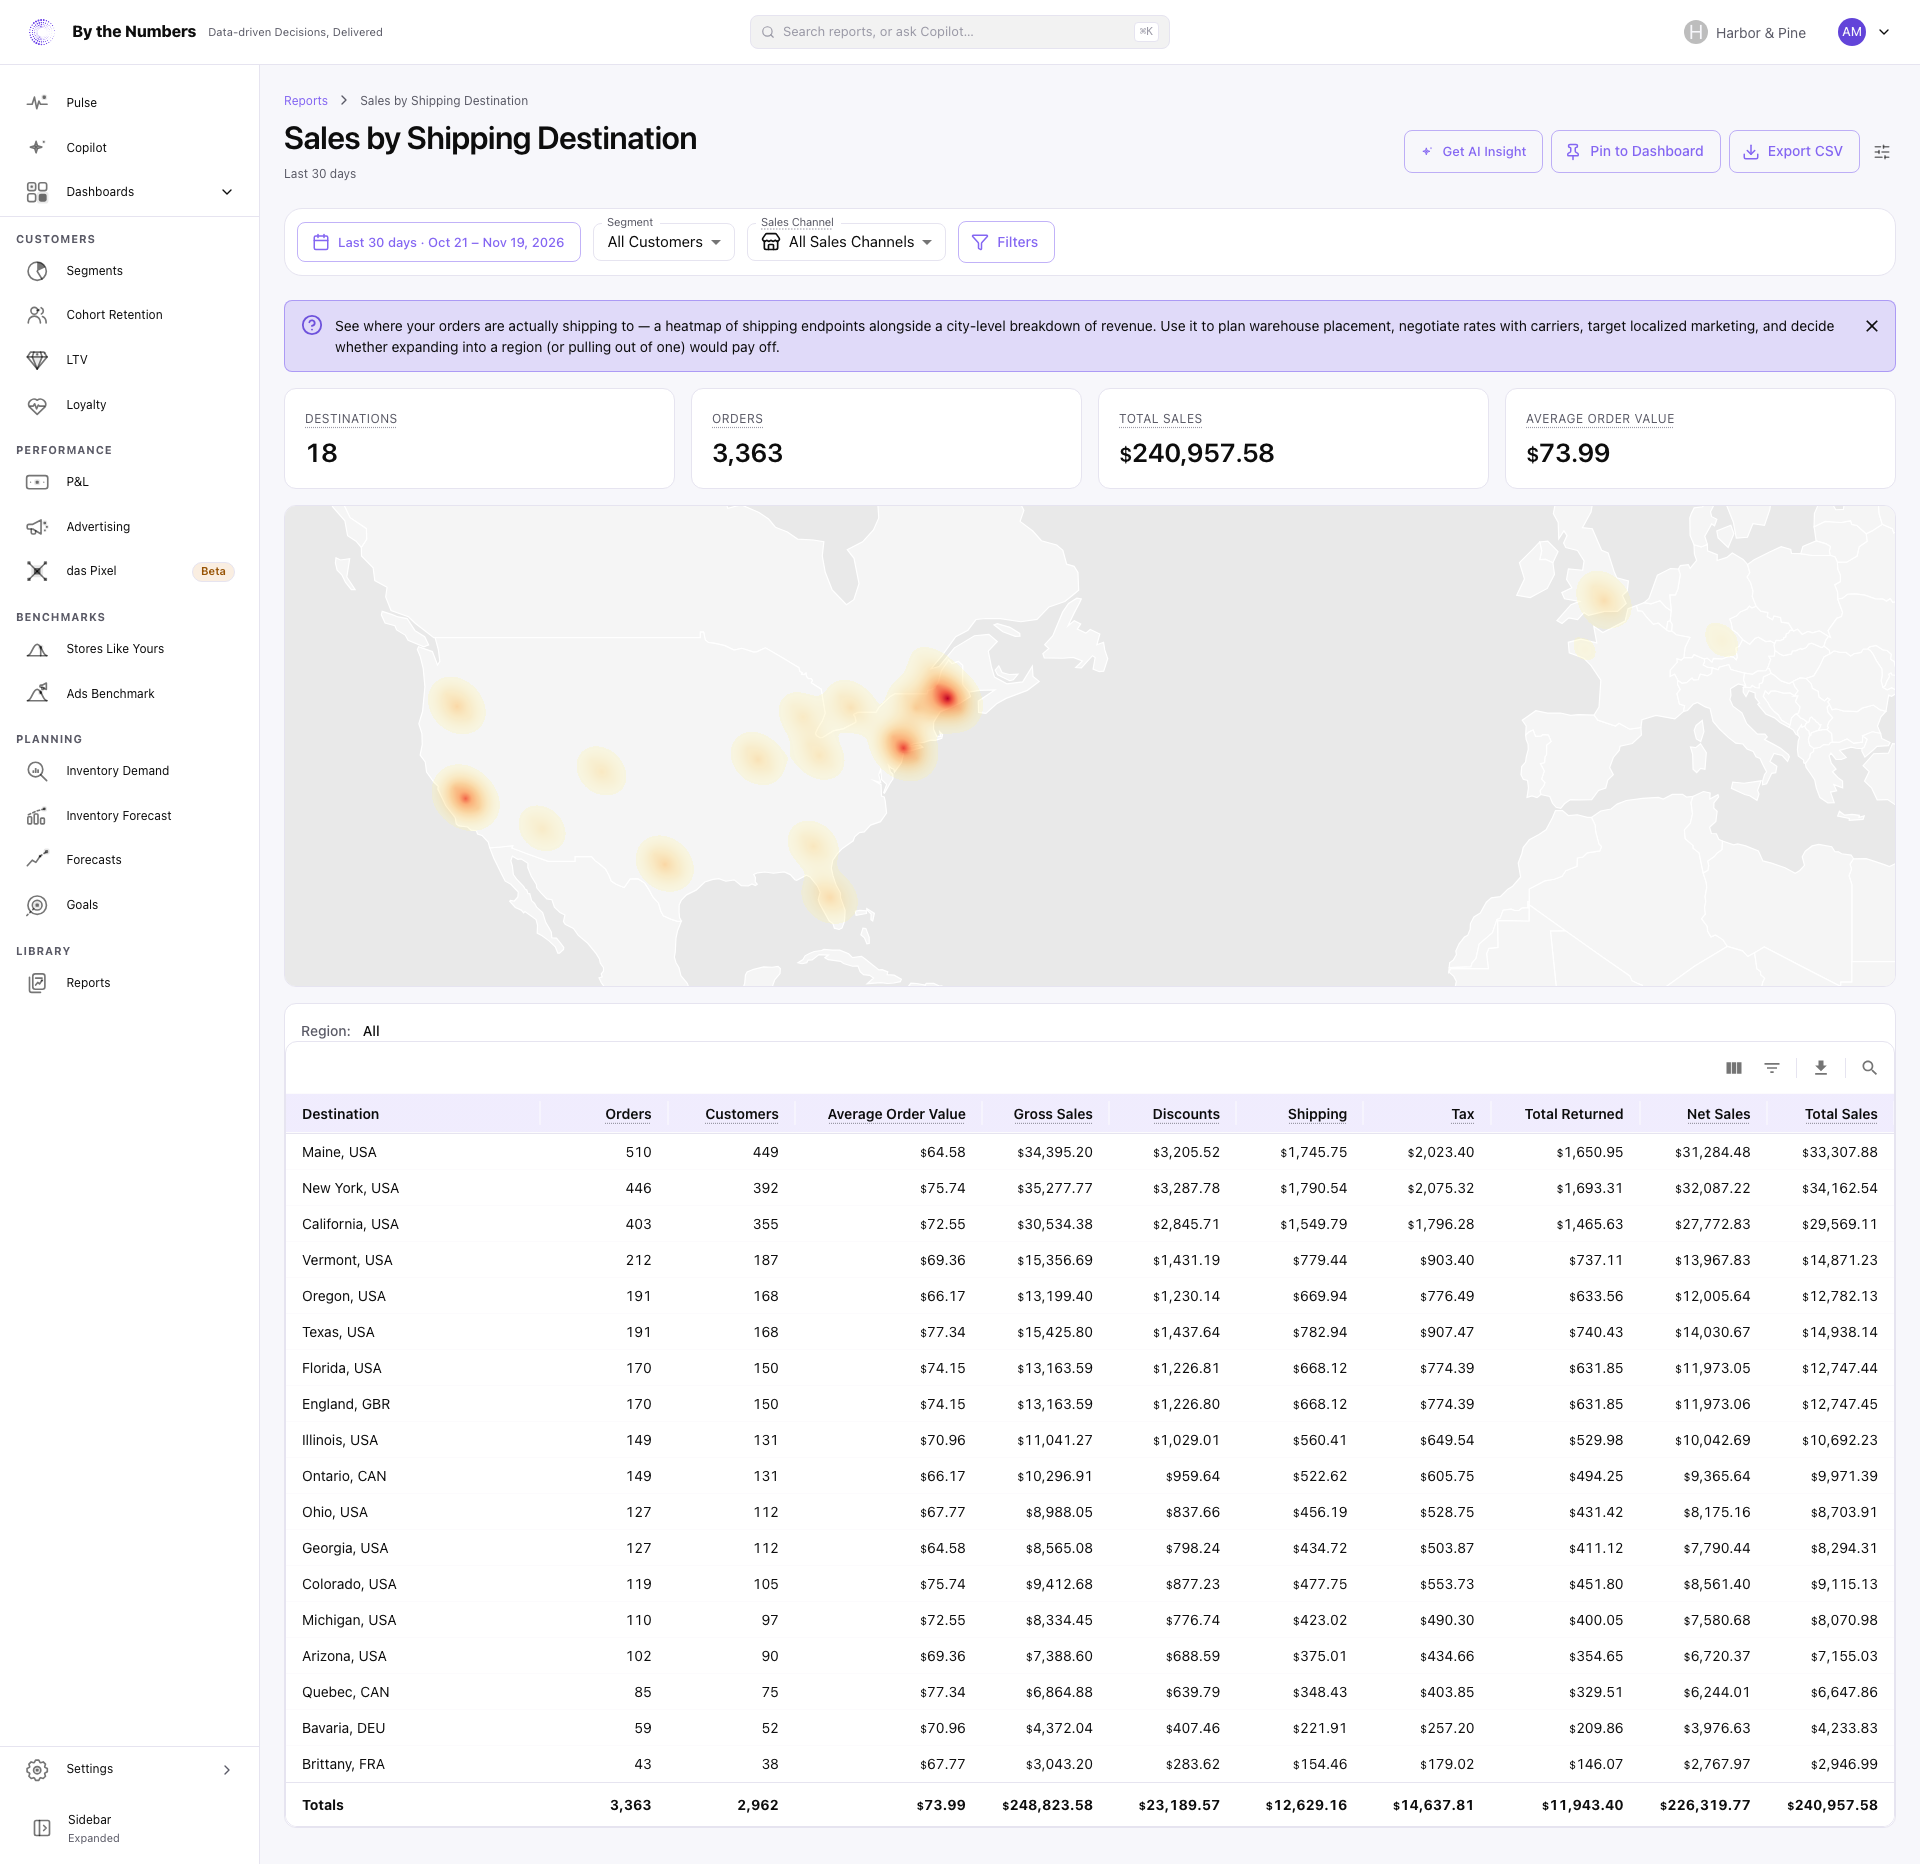Click the Export CSV button
The width and height of the screenshot is (1920, 1864).
tap(1794, 151)
